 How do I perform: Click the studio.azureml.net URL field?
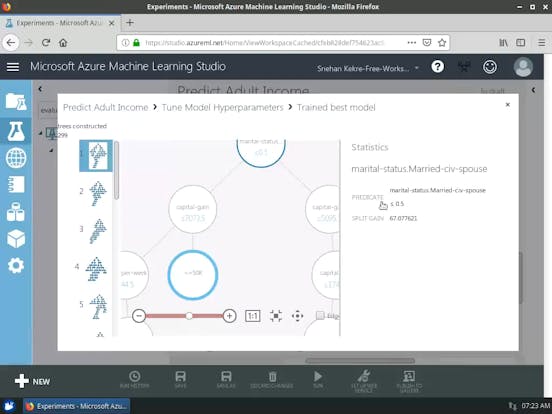pos(265,43)
